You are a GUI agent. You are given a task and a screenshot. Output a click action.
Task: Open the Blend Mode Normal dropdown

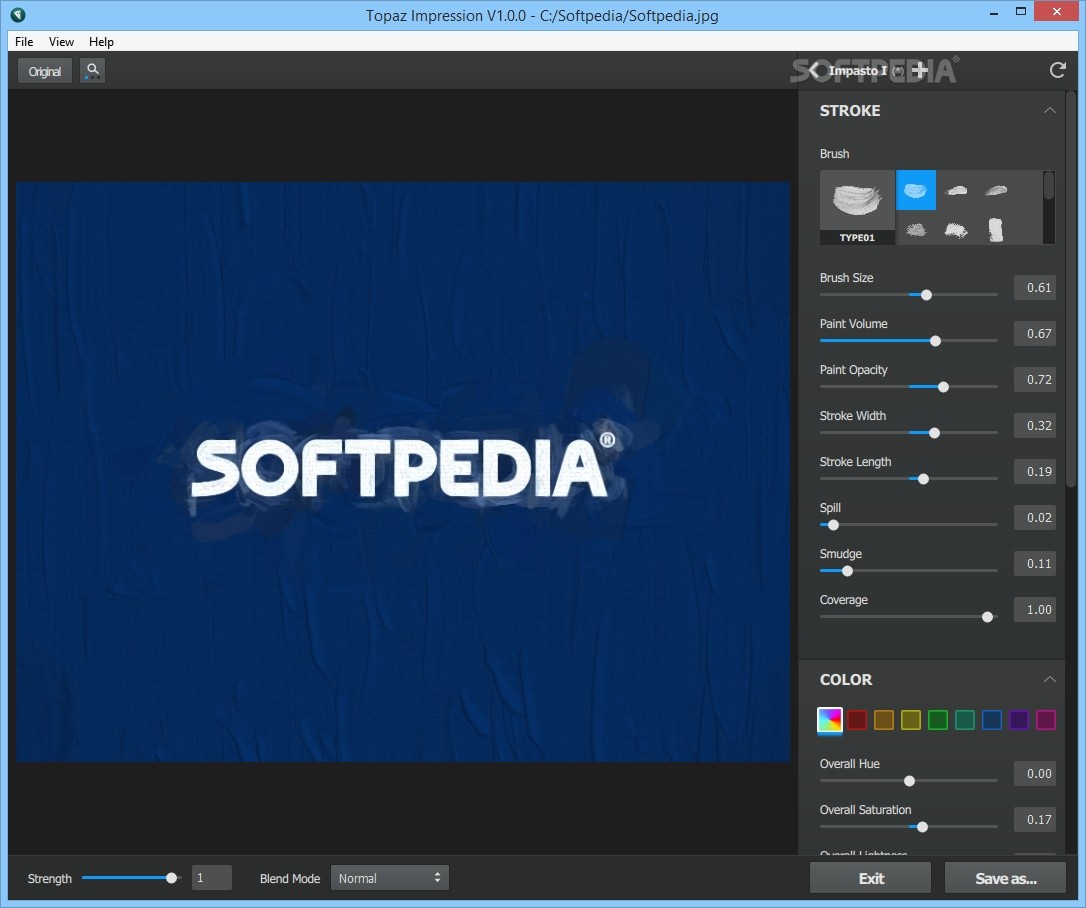point(390,878)
